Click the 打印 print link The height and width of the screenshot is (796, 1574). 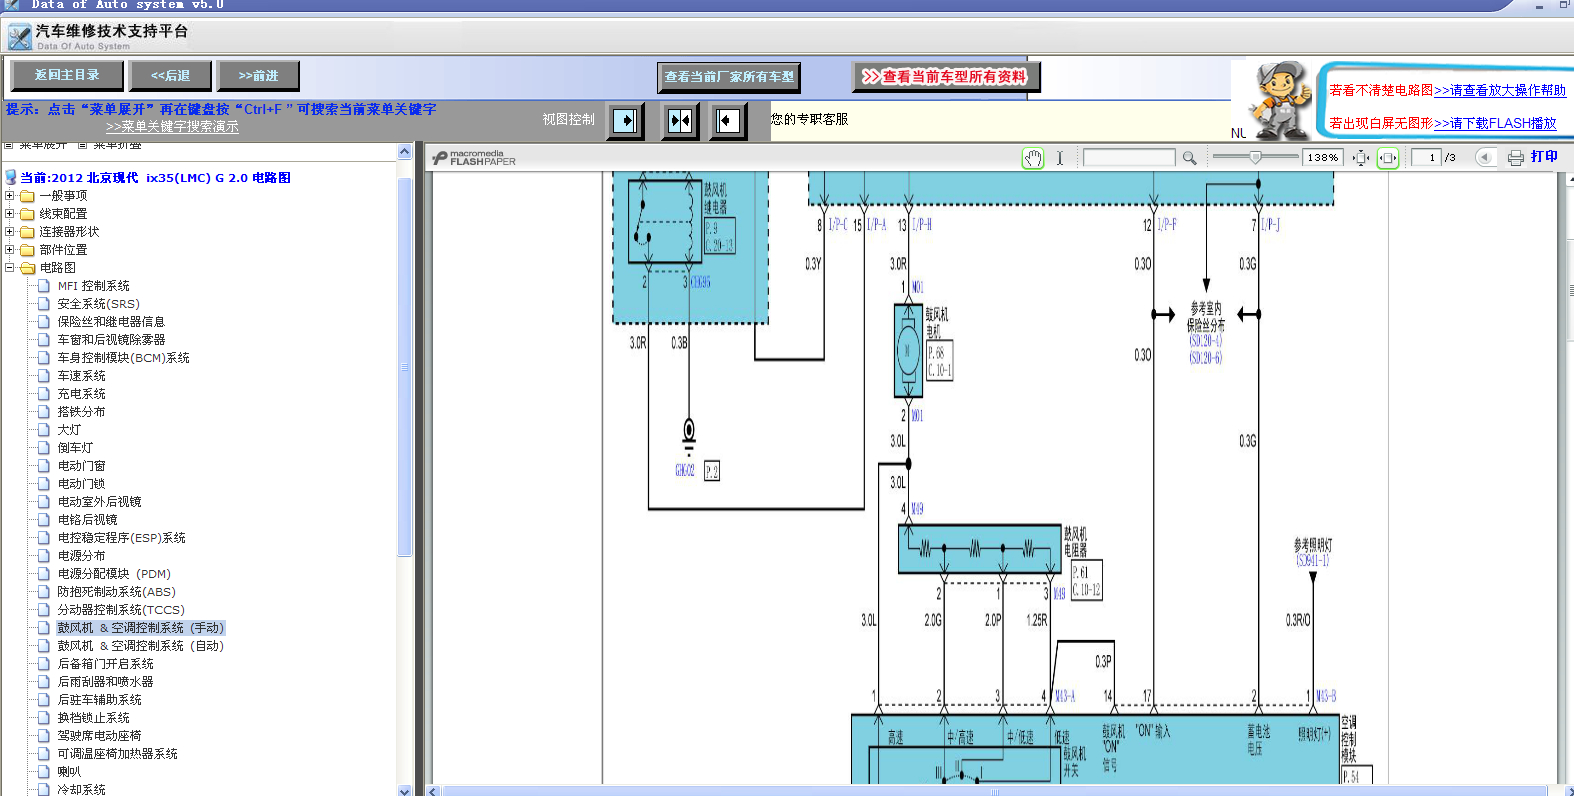tap(1544, 157)
